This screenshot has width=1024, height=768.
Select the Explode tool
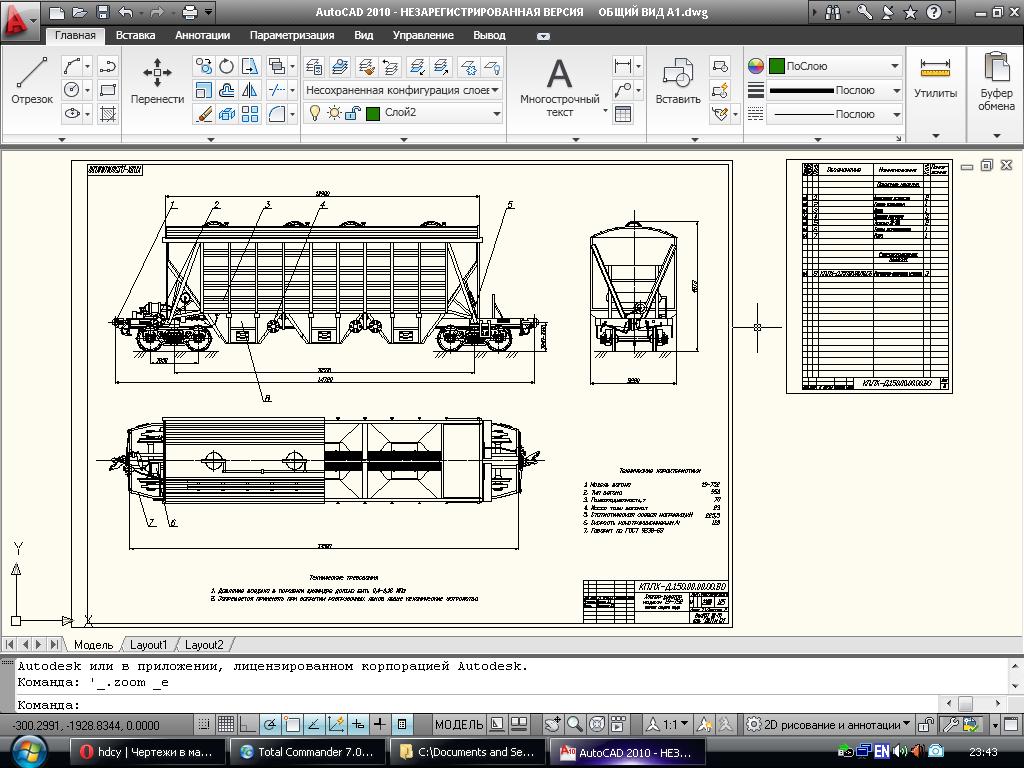[x=227, y=114]
